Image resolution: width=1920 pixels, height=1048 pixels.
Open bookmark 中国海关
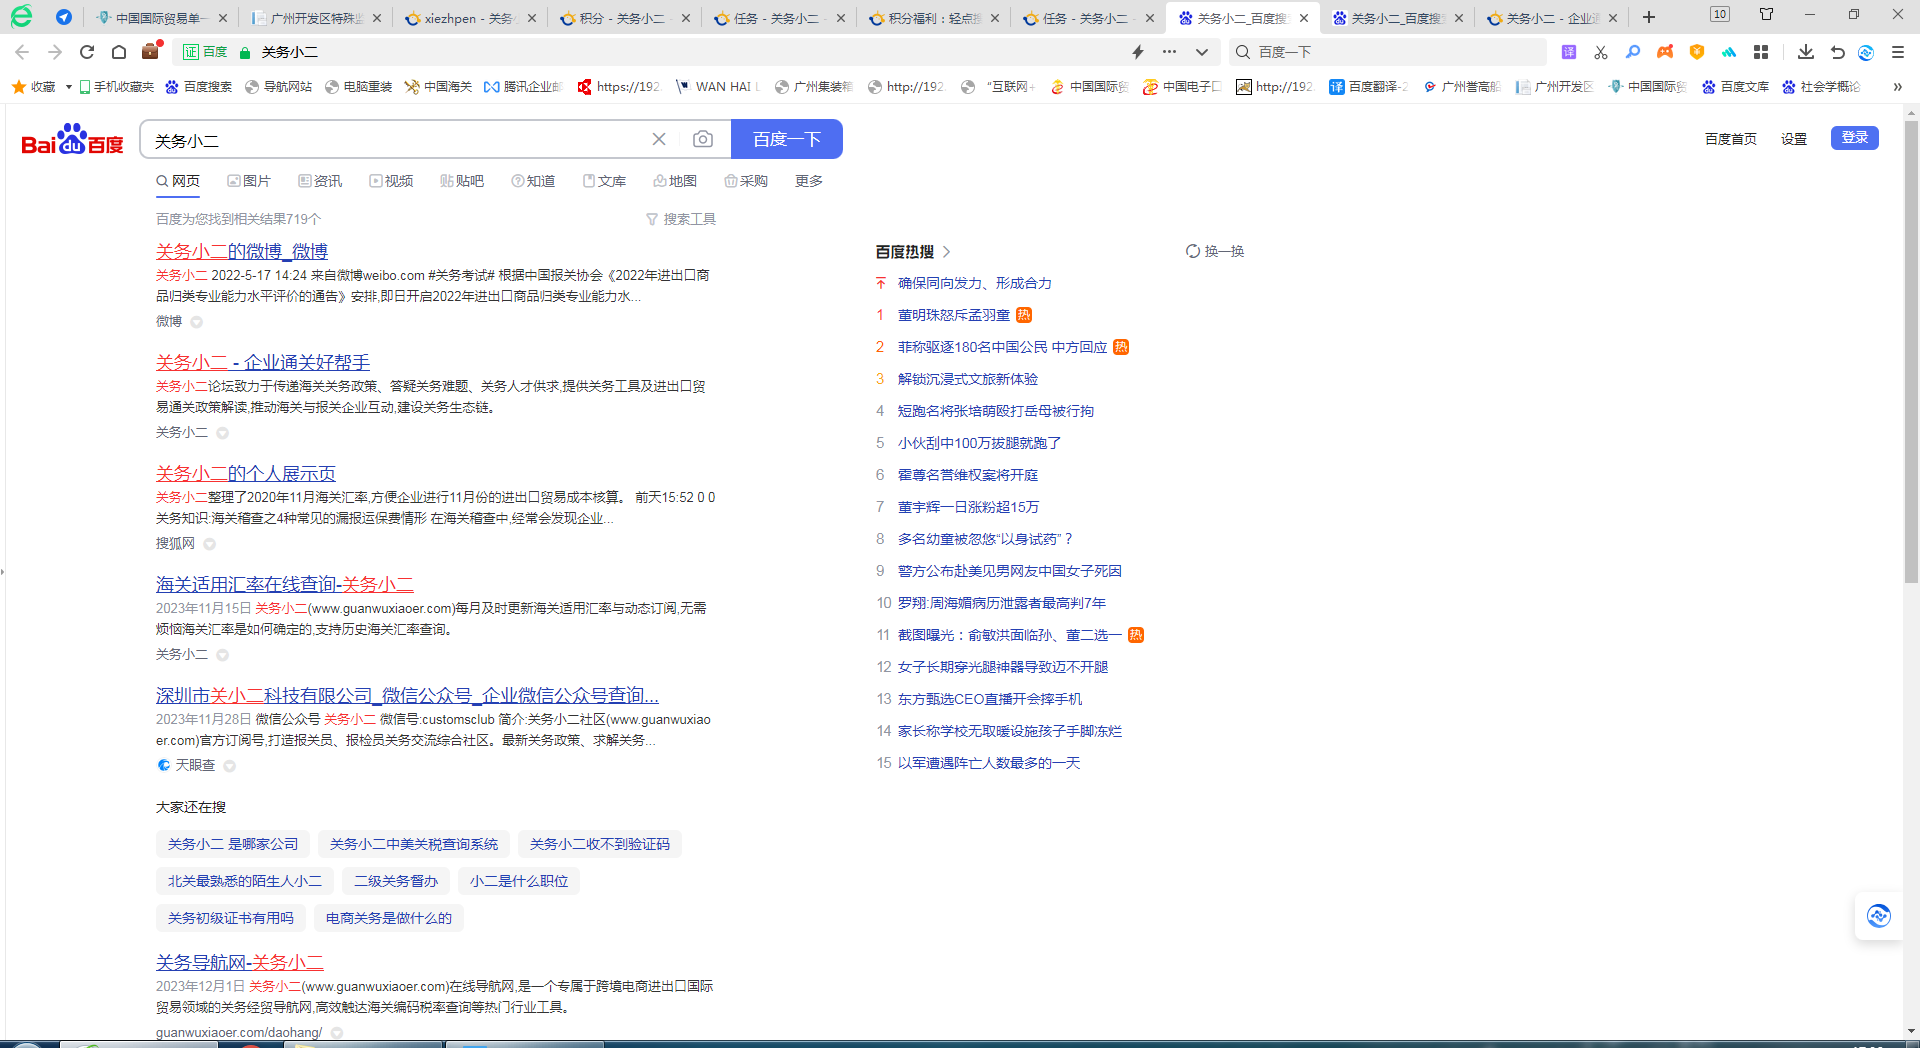(438, 87)
